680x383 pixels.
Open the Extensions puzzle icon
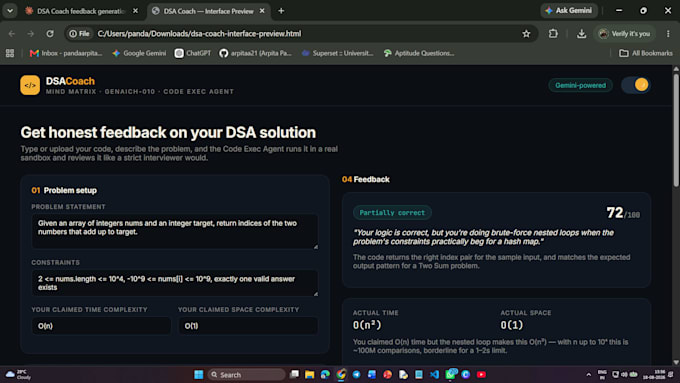(553, 33)
